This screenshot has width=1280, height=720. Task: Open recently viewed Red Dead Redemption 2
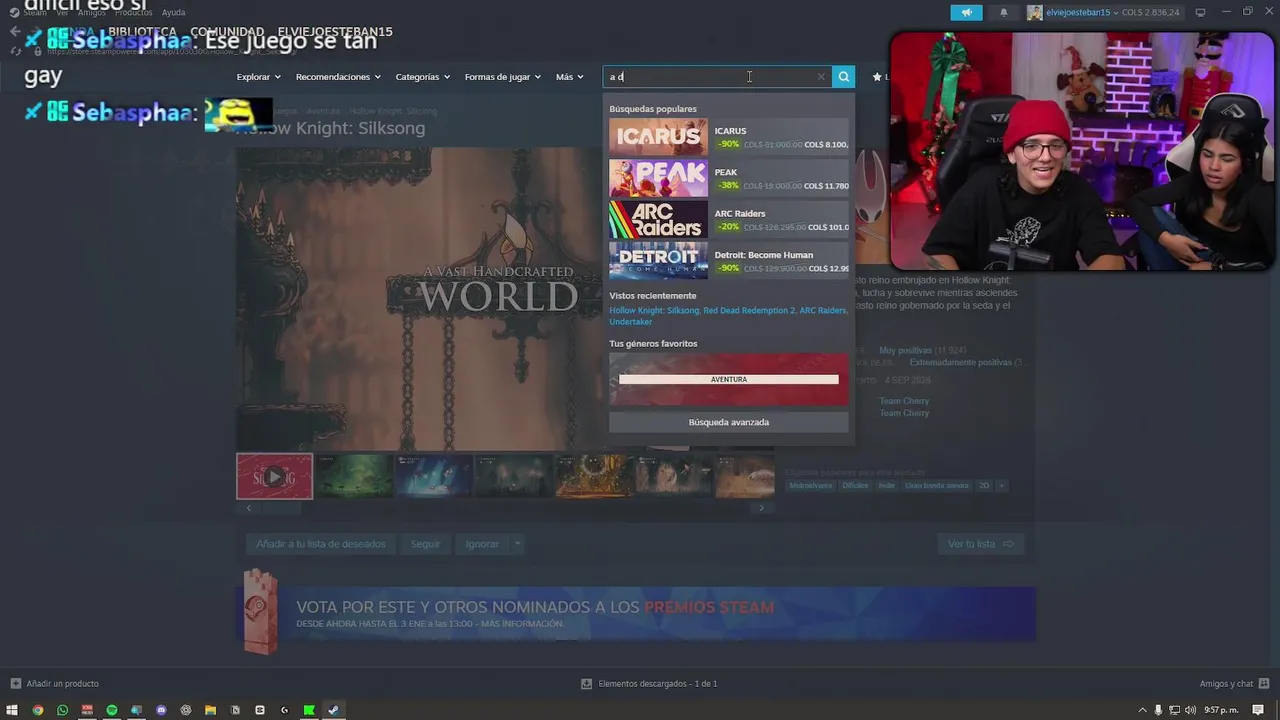[749, 311]
